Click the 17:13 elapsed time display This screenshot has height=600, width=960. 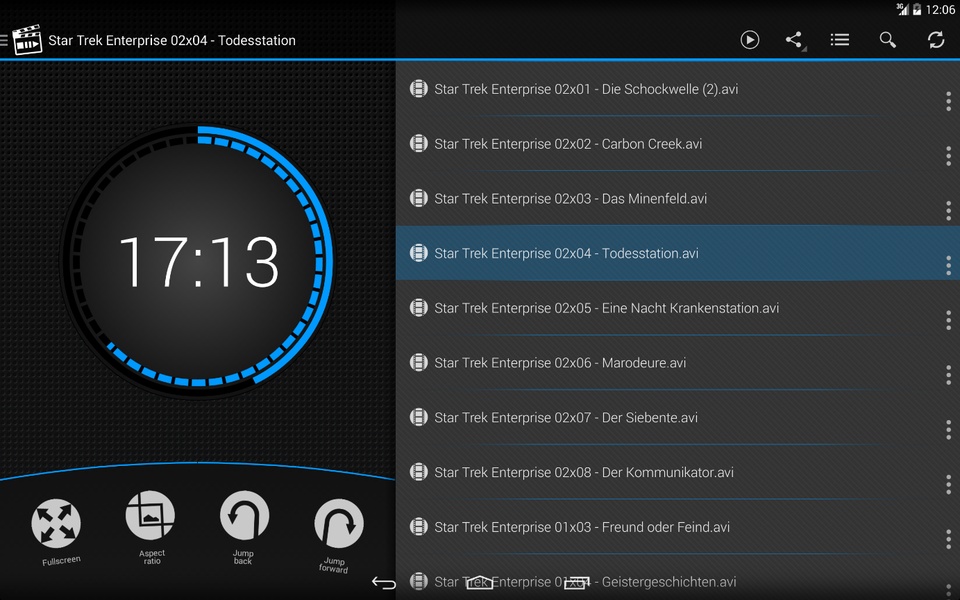[x=198, y=261]
